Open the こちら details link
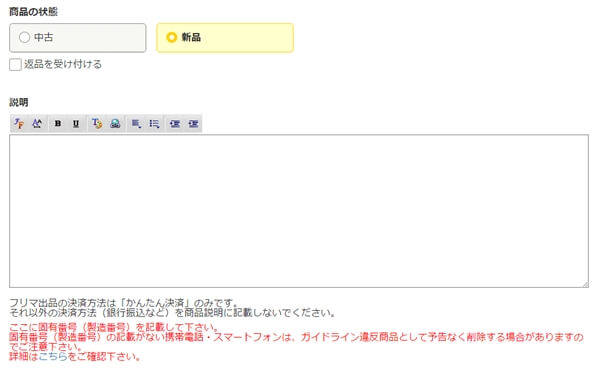The height and width of the screenshot is (372, 600). pyautogui.click(x=53, y=357)
